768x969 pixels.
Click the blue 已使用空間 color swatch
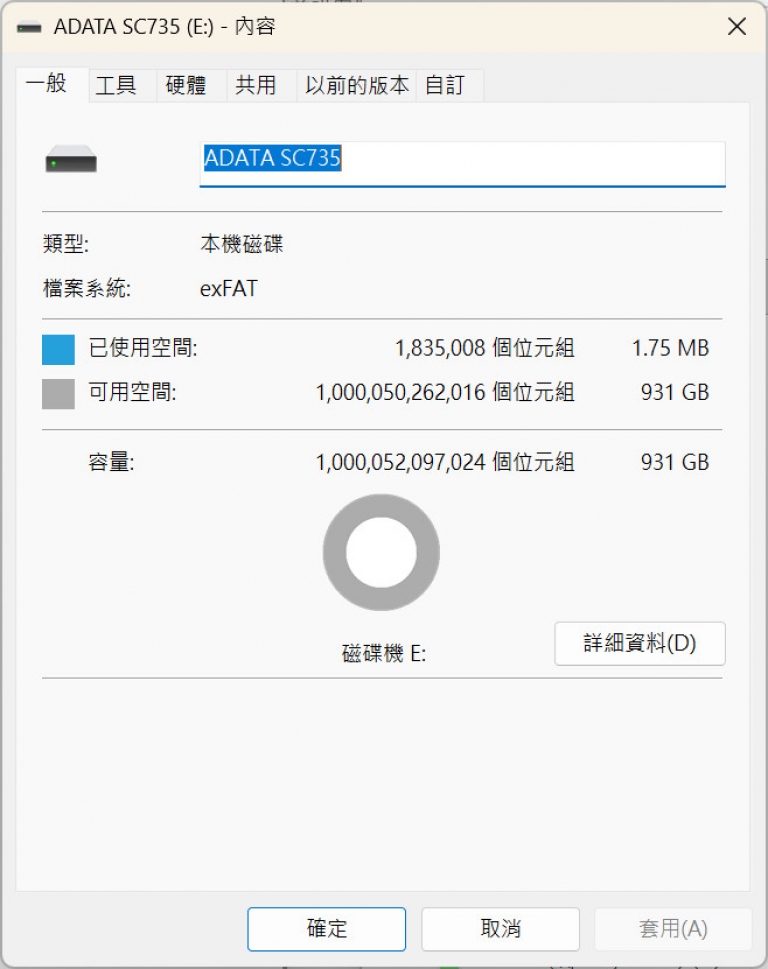click(59, 349)
